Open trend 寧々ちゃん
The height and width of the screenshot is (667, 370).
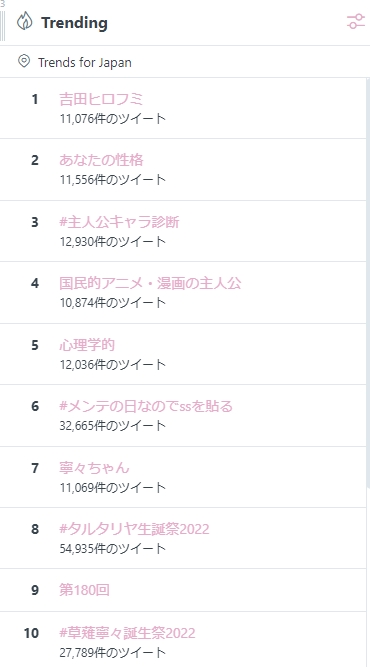point(94,468)
